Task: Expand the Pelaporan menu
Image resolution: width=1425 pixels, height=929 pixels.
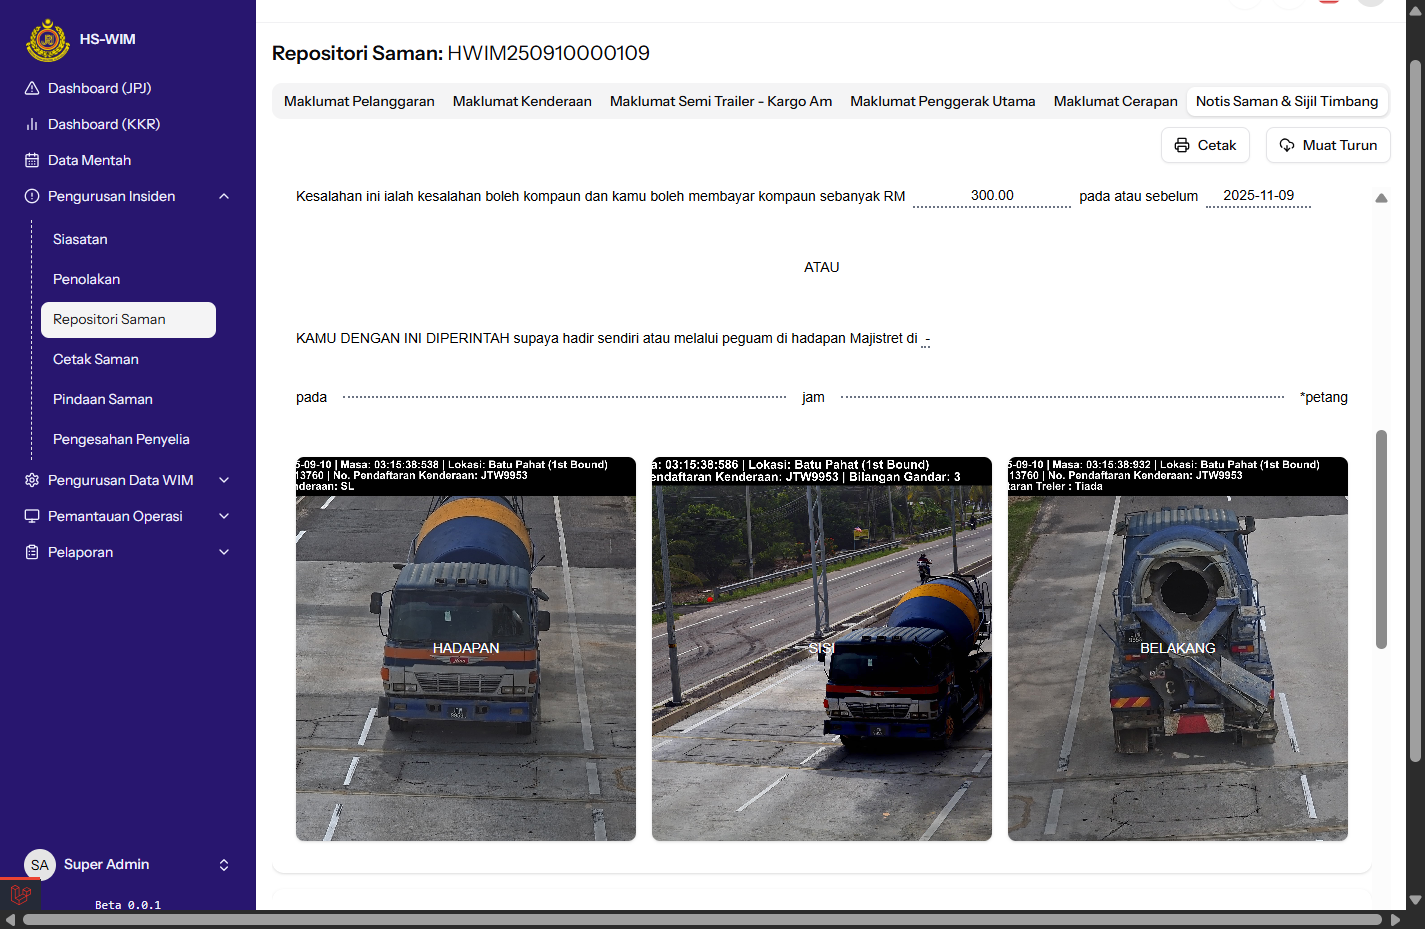Action: pos(224,552)
